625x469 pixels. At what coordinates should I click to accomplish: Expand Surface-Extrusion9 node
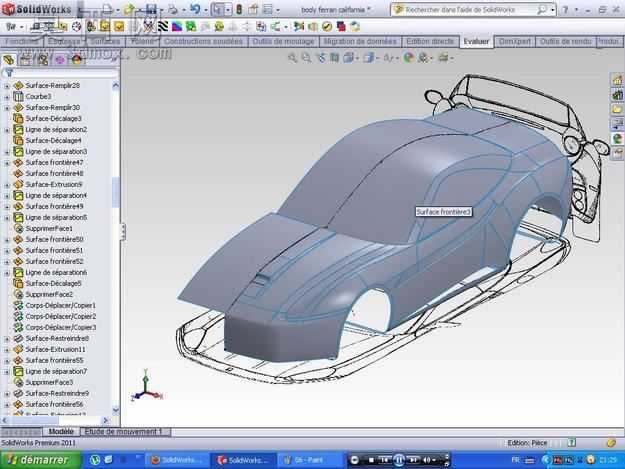[6, 185]
